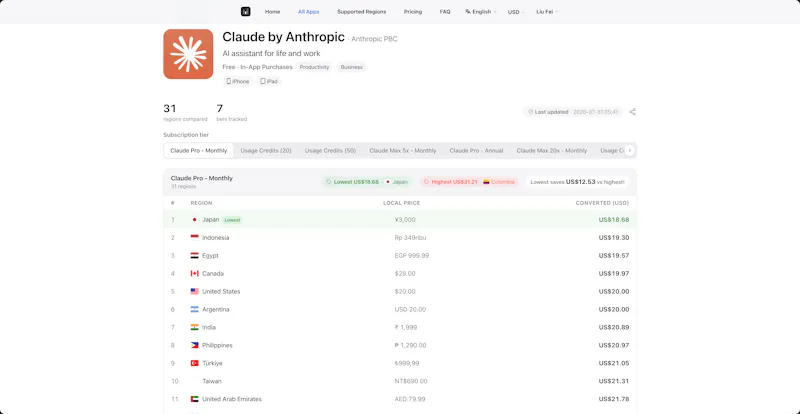Click the Argentina flag icon
Viewport: 800px width, 414px height.
click(x=194, y=309)
